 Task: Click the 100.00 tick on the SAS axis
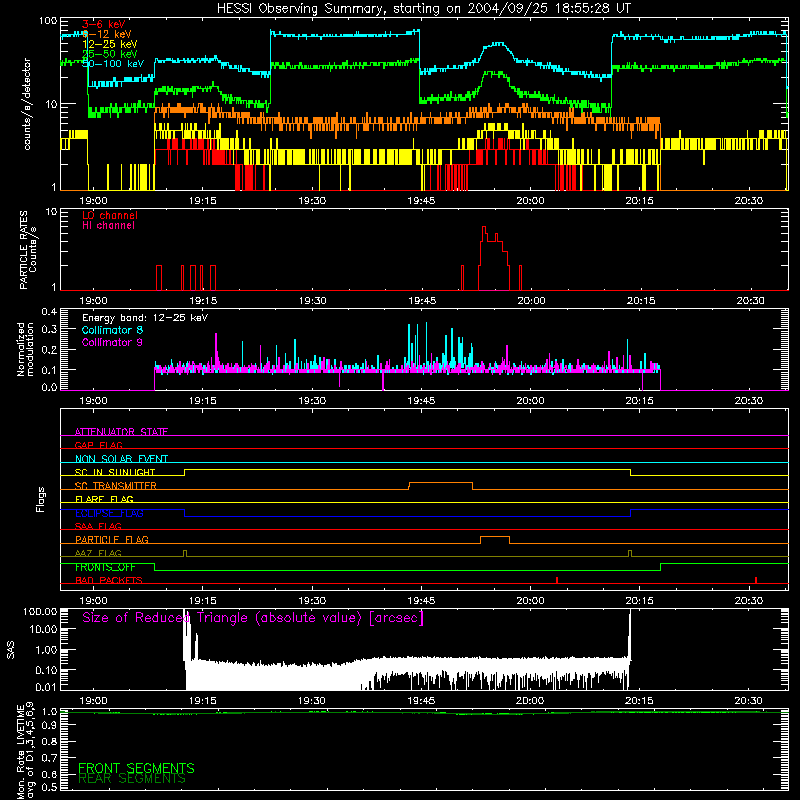pyautogui.click(x=40, y=611)
